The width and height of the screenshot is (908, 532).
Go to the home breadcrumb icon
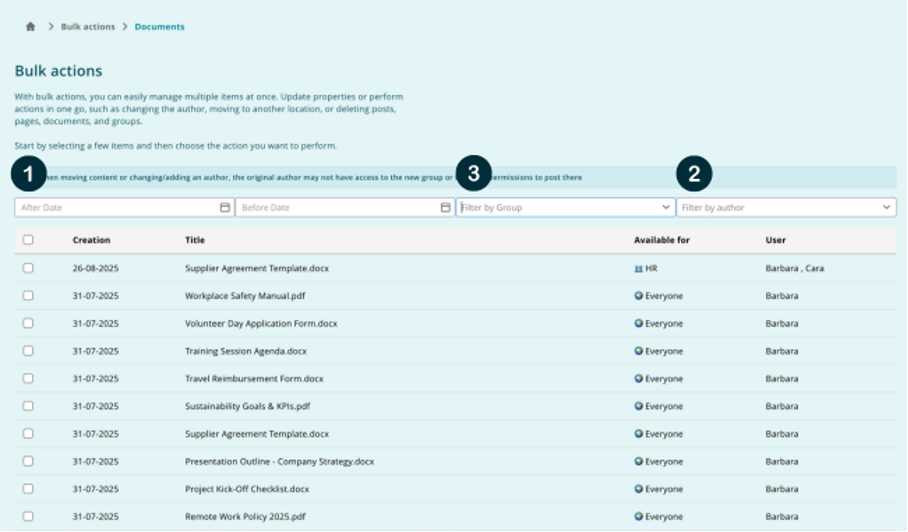(31, 27)
